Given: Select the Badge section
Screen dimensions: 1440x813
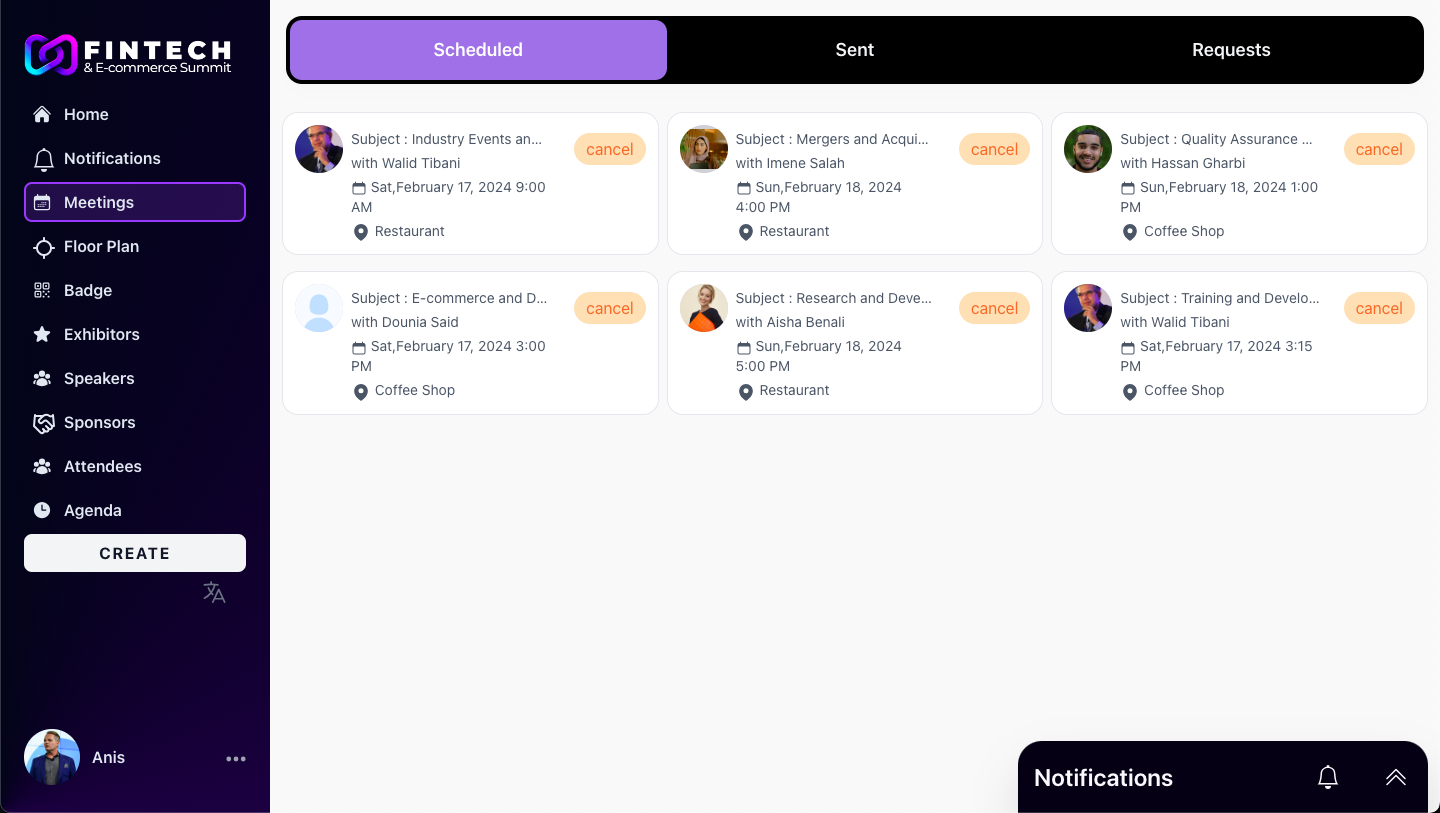Looking at the screenshot, I should (x=87, y=290).
